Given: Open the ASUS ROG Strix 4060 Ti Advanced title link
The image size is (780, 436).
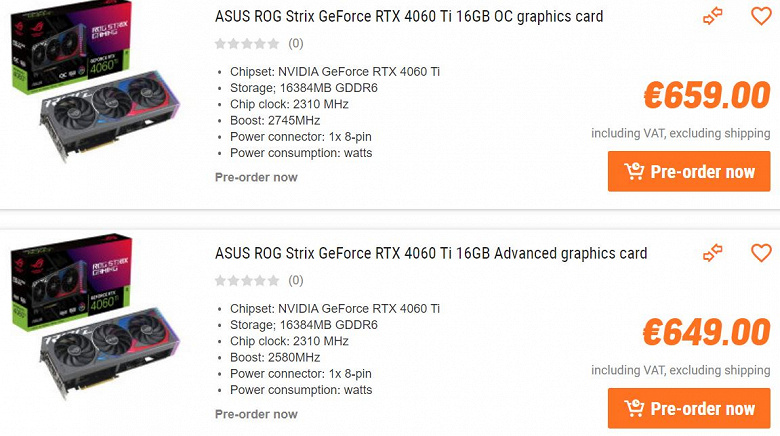Looking at the screenshot, I should coord(431,254).
